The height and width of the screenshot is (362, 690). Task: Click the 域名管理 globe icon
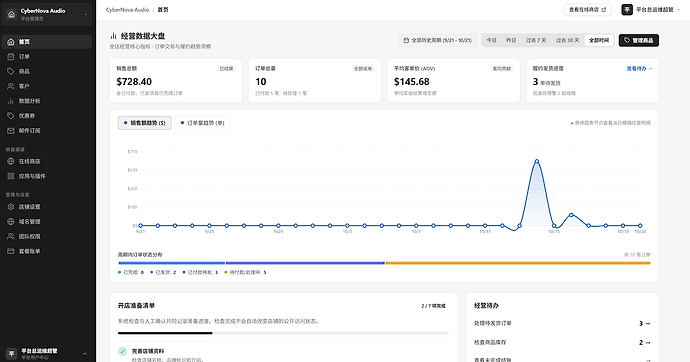click(11, 222)
